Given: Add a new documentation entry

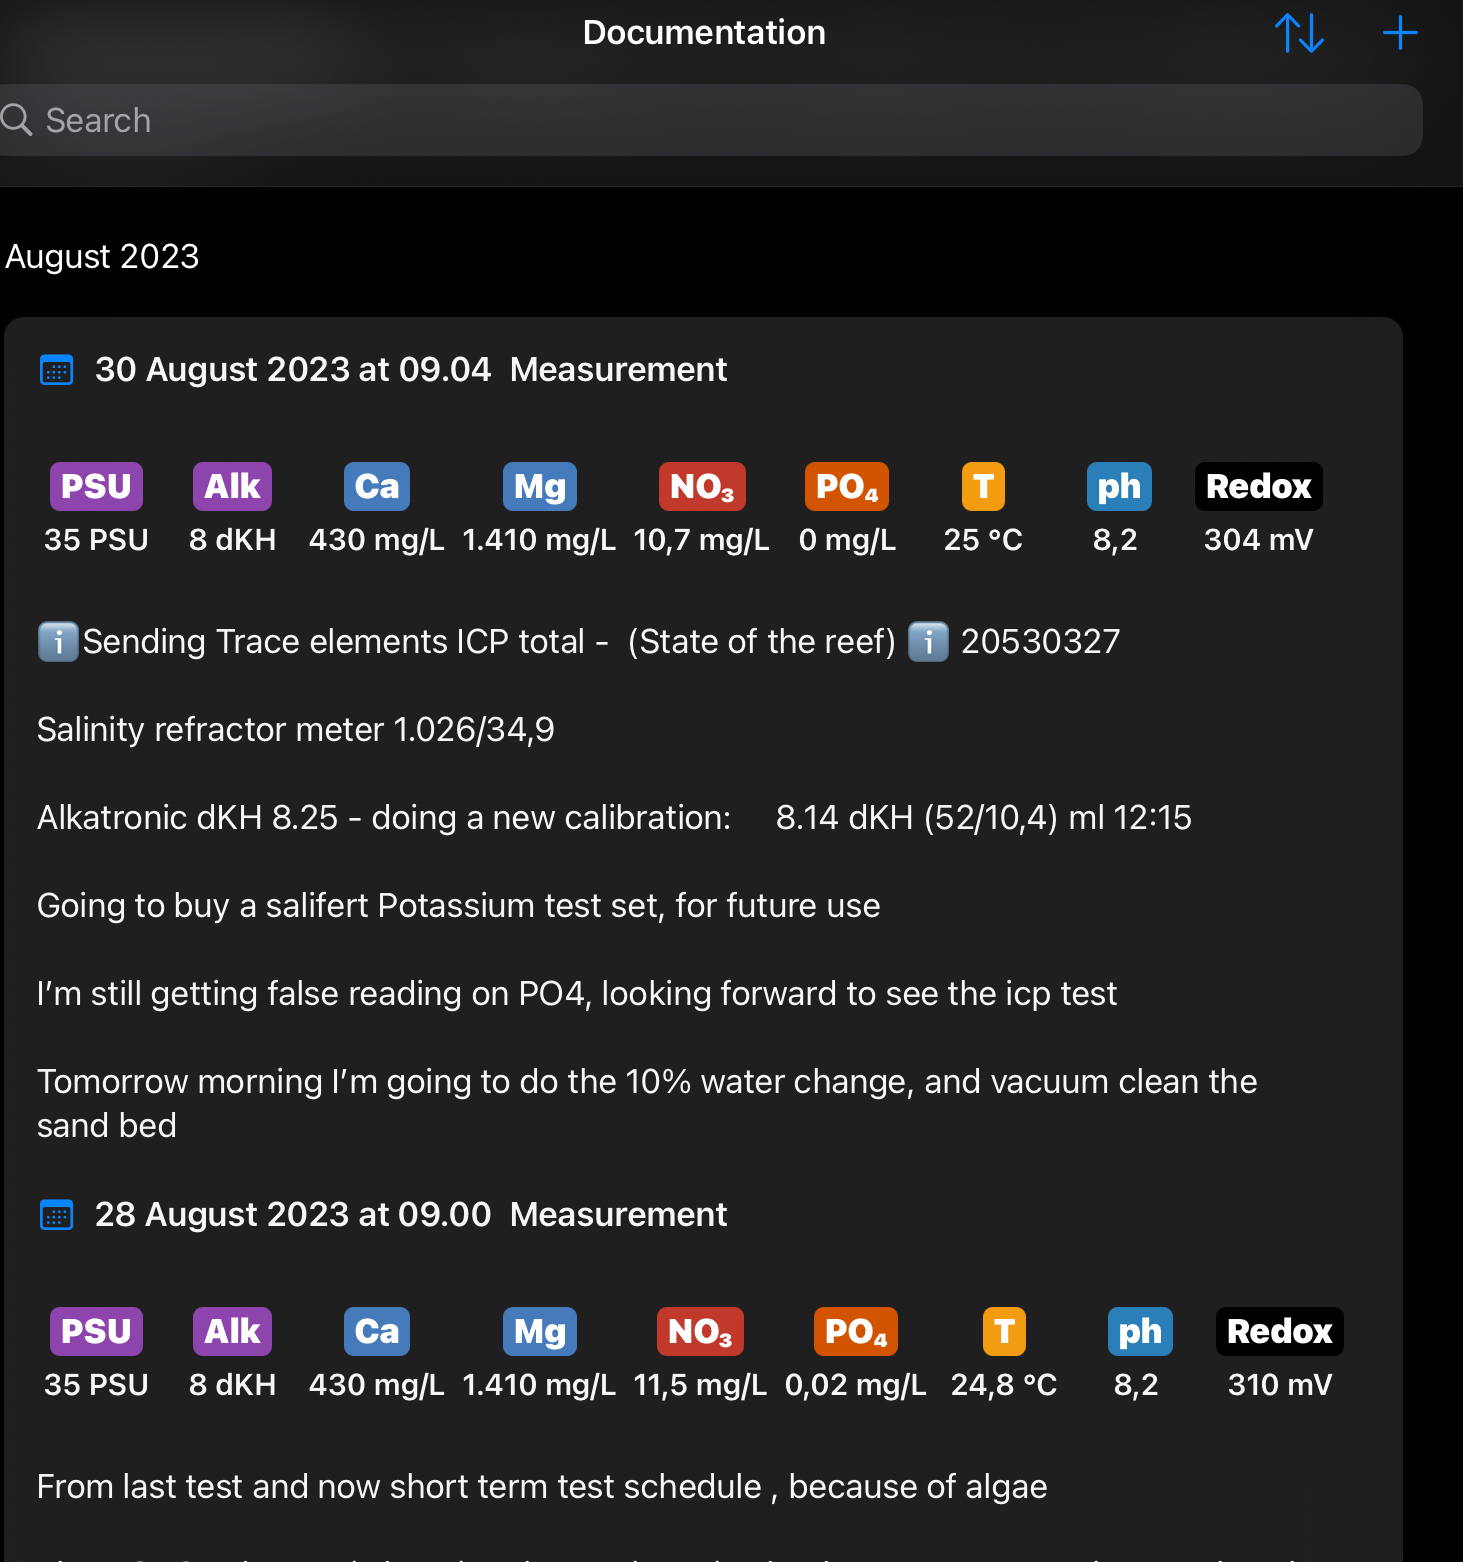Looking at the screenshot, I should point(1399,33).
